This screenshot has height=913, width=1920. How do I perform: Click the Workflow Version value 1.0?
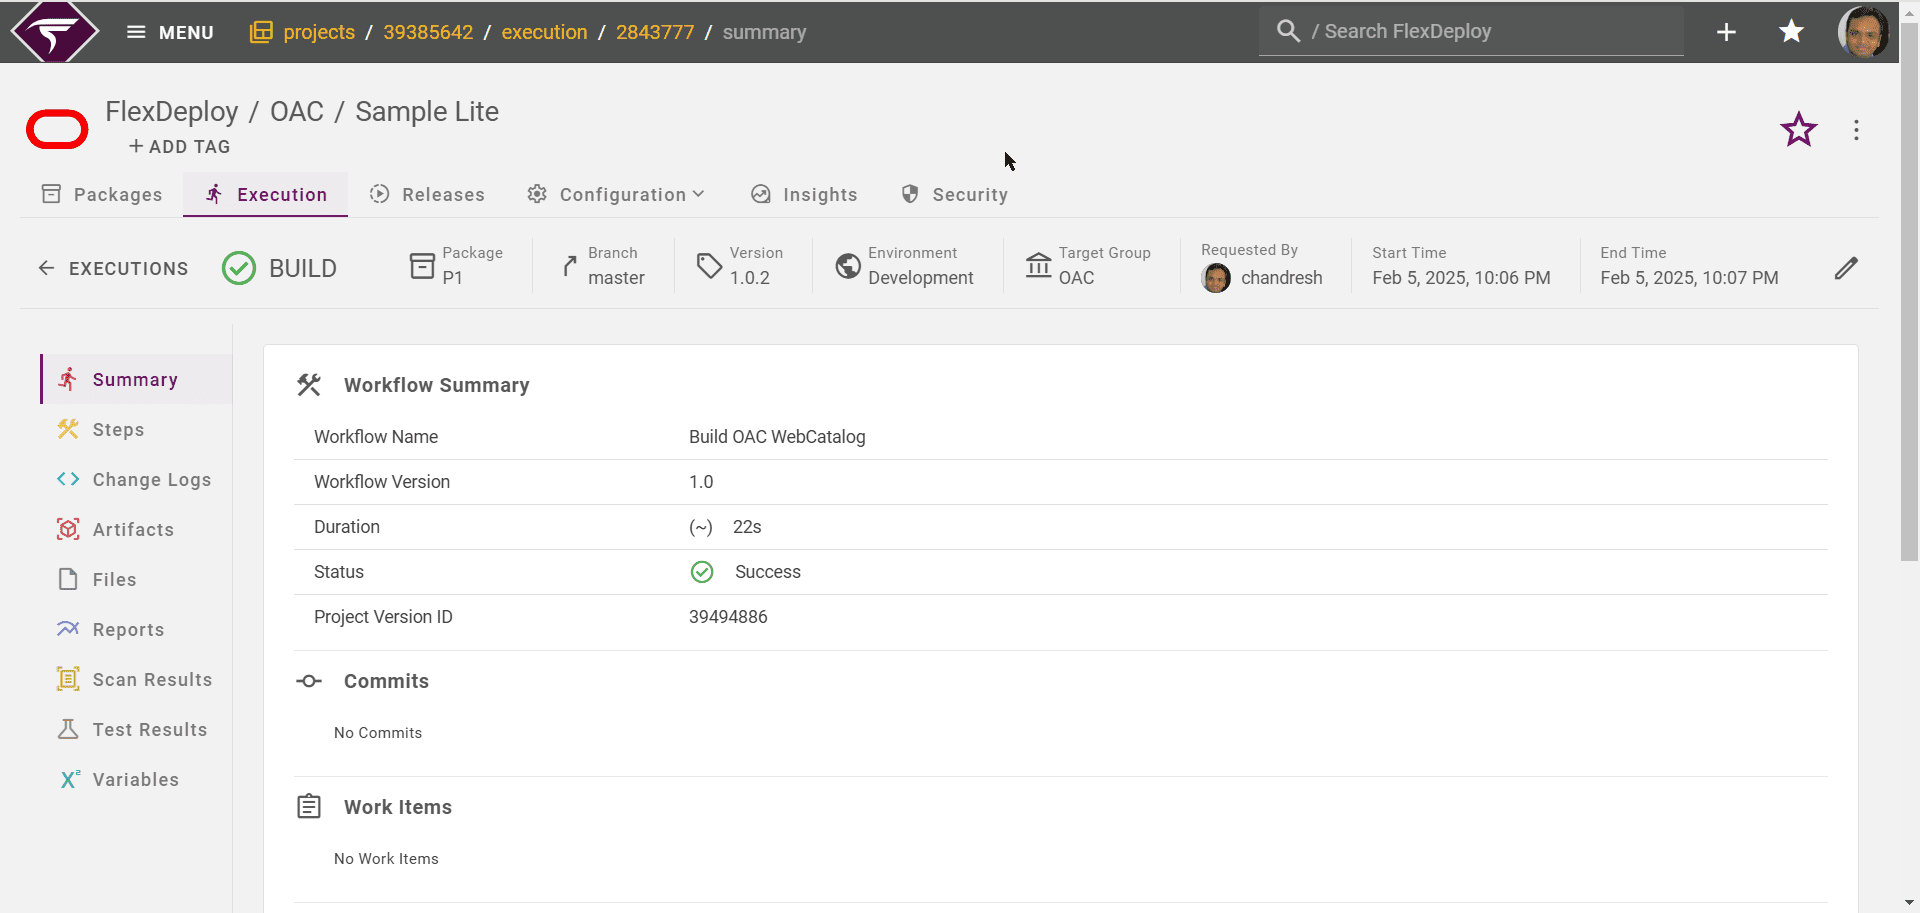pos(701,482)
